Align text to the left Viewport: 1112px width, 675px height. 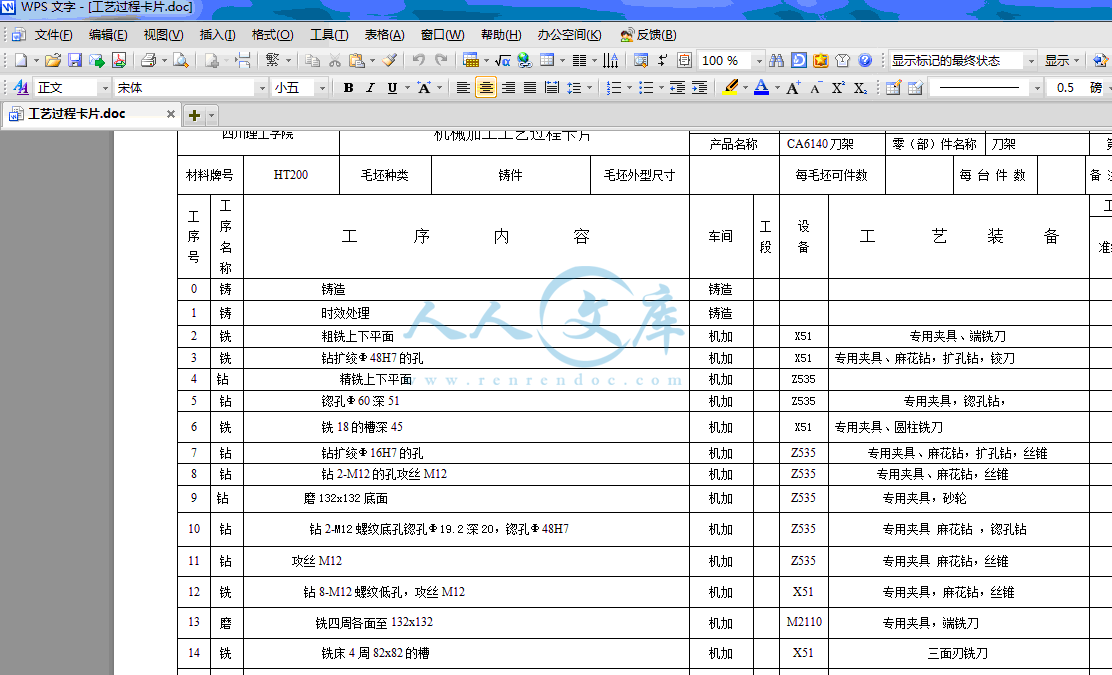463,88
